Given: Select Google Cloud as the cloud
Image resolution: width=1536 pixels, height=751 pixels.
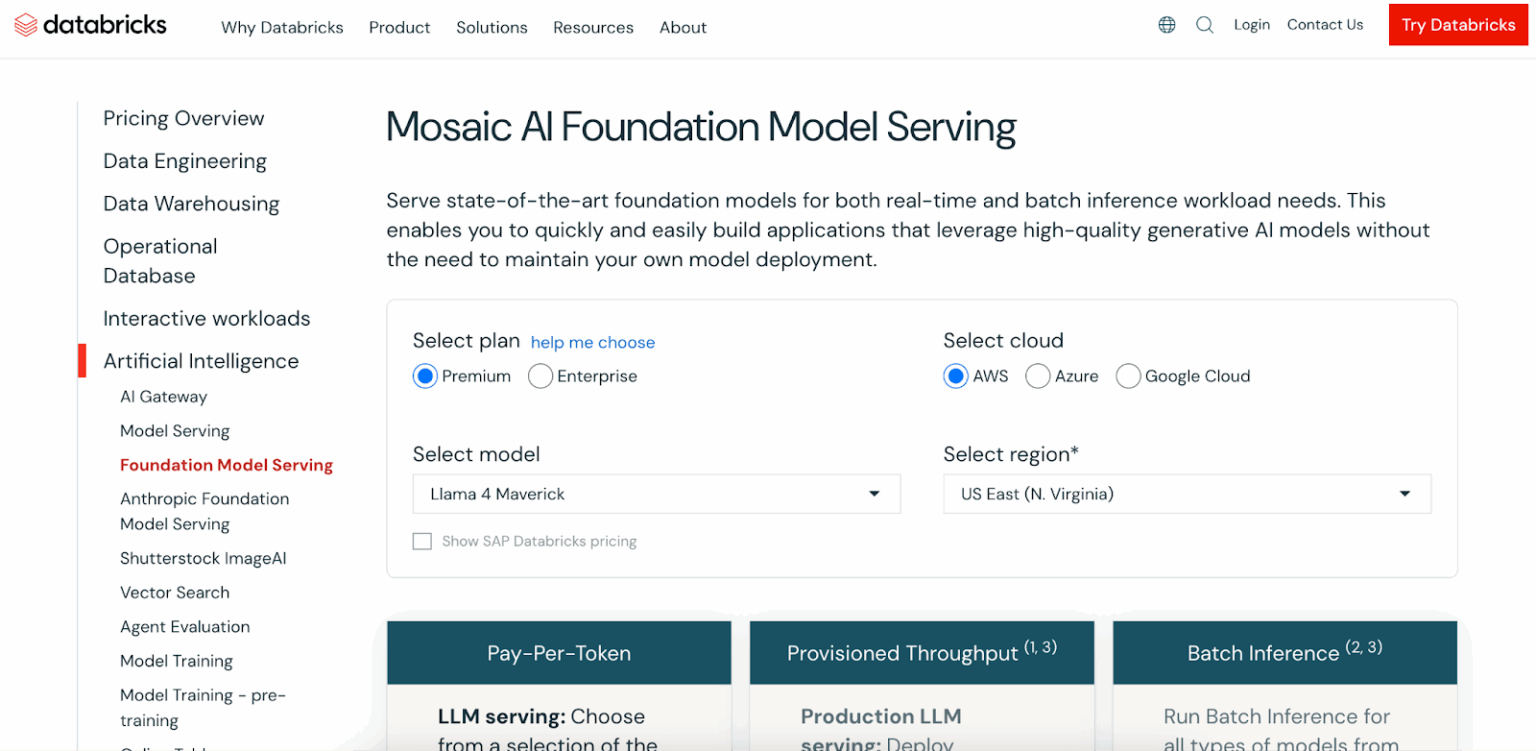Looking at the screenshot, I should 1128,376.
